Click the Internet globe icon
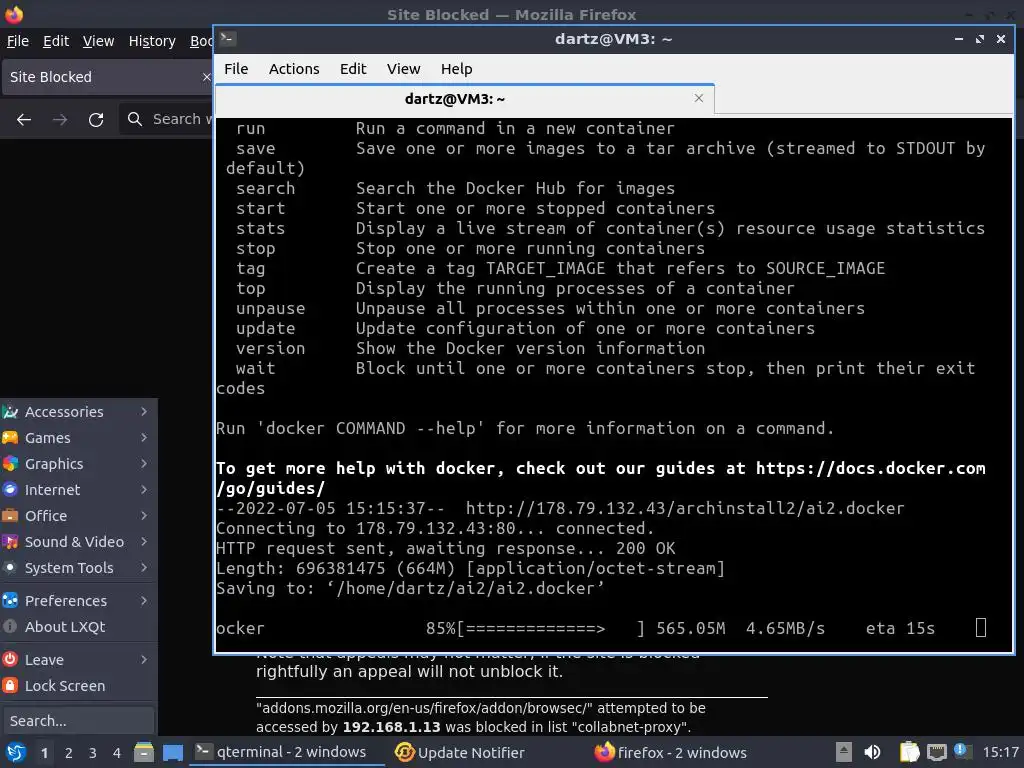Screen dimensions: 1024x768 (10, 490)
